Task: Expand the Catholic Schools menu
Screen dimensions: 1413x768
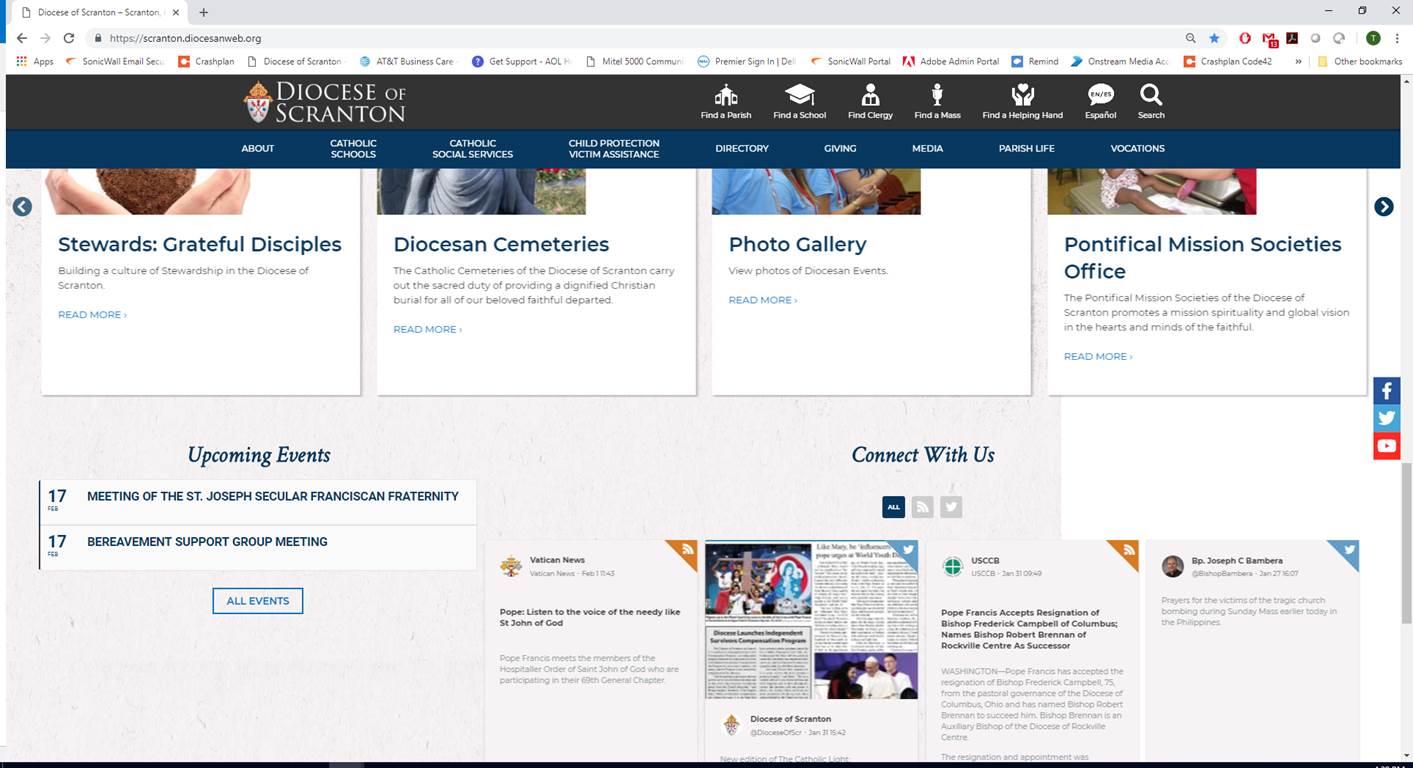Action: point(353,149)
